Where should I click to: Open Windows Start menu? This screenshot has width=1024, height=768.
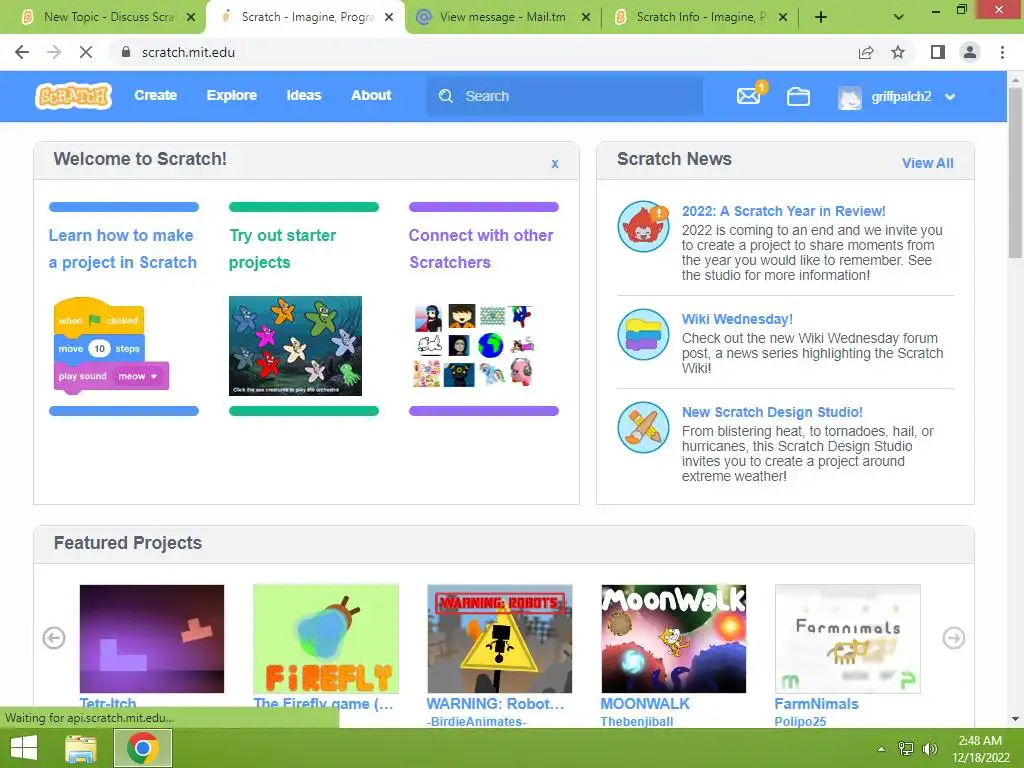click(x=24, y=748)
